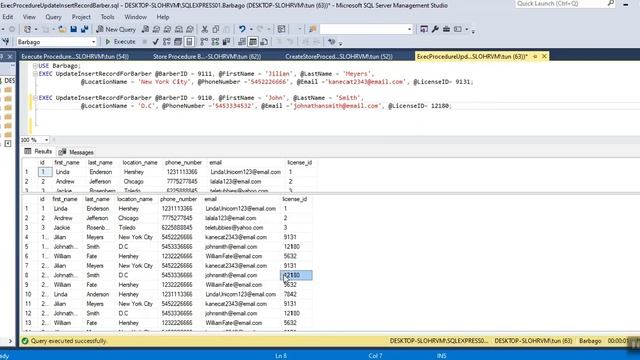Switch to Store Procedure B tab

[x=207, y=57]
